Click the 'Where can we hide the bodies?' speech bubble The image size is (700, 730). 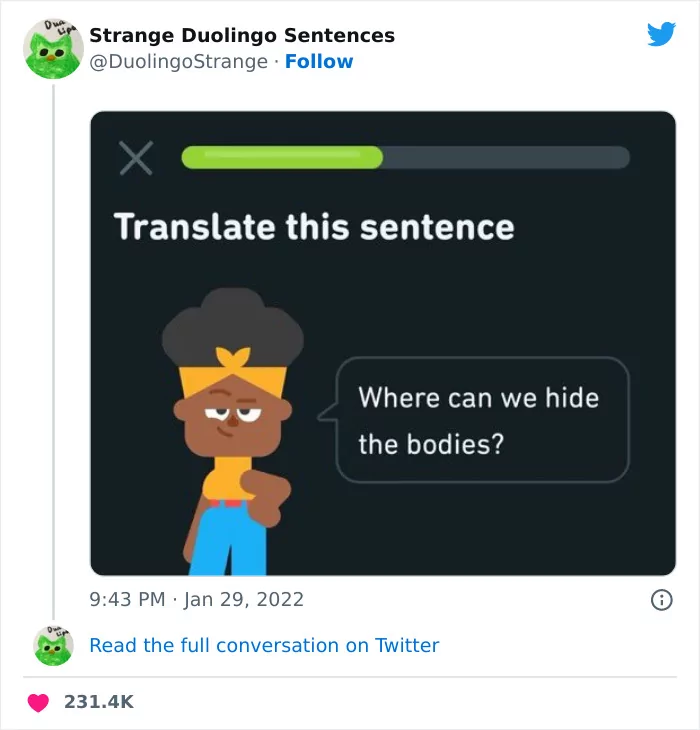pos(480,420)
